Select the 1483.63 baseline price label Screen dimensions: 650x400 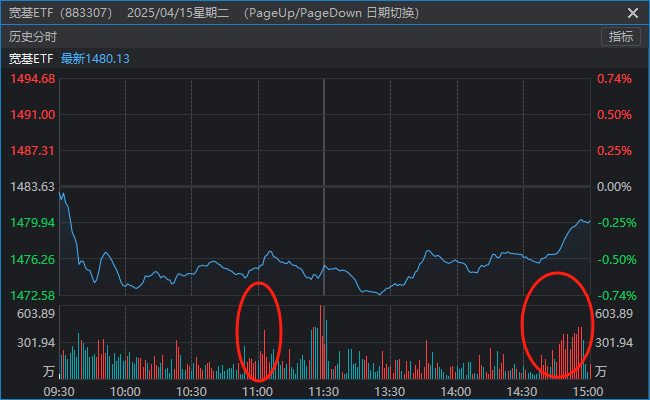pos(32,187)
